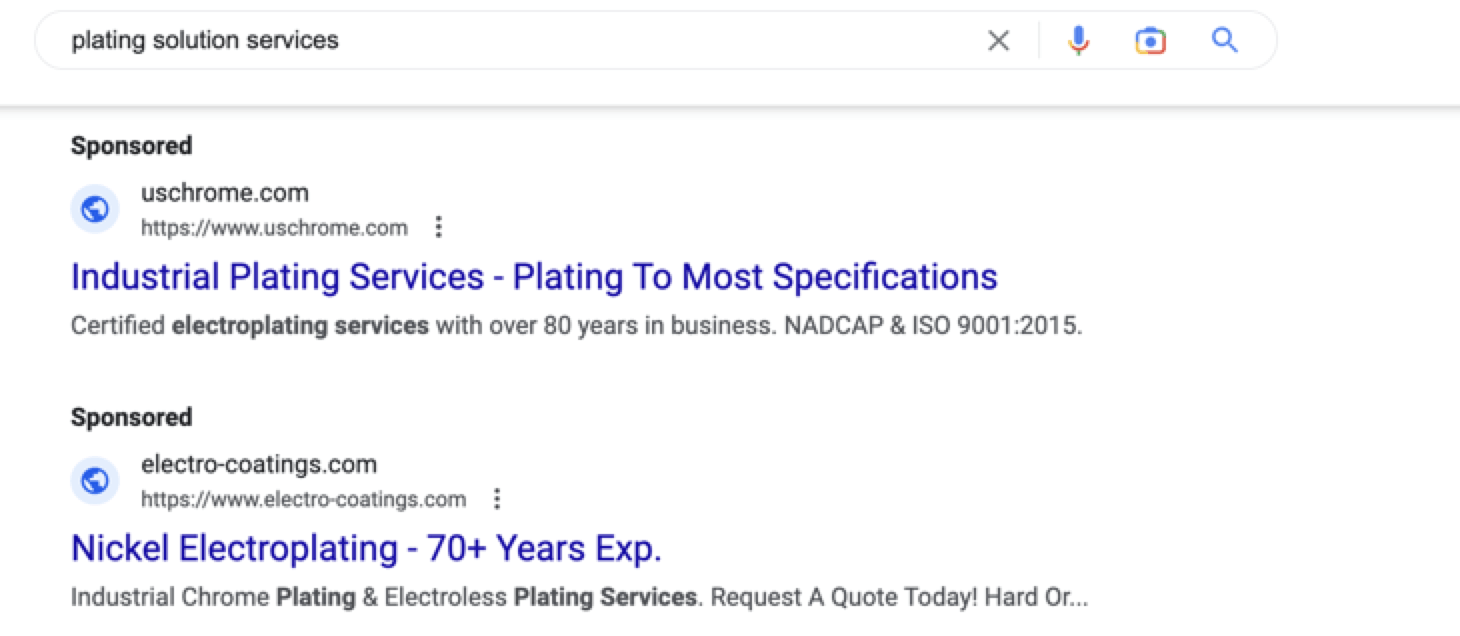The height and width of the screenshot is (636, 1460).
Task: Click the blue magnifier search icon
Action: 1225,41
